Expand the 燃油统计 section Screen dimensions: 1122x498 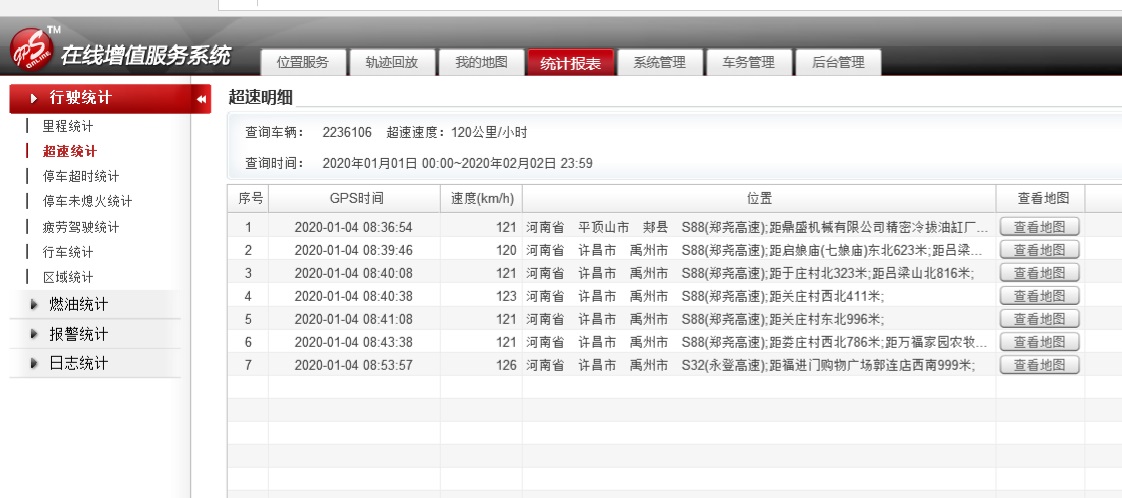(x=78, y=304)
